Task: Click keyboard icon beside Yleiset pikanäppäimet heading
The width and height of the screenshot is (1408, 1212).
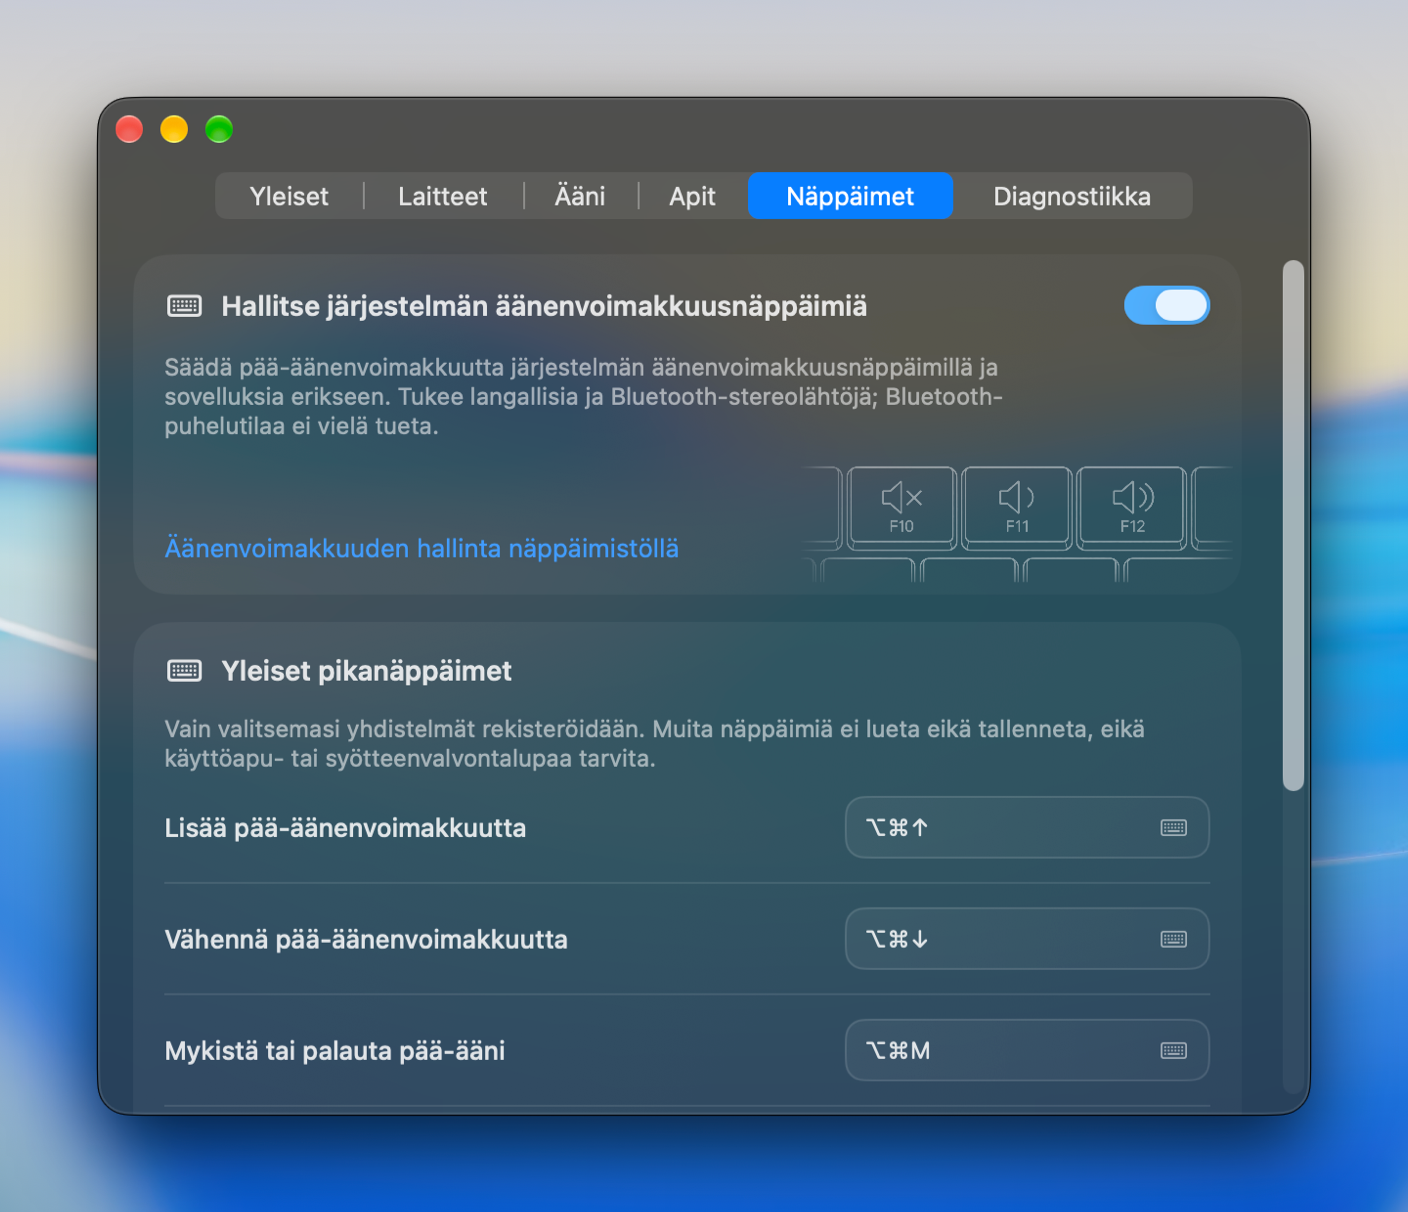Action: click(x=184, y=670)
